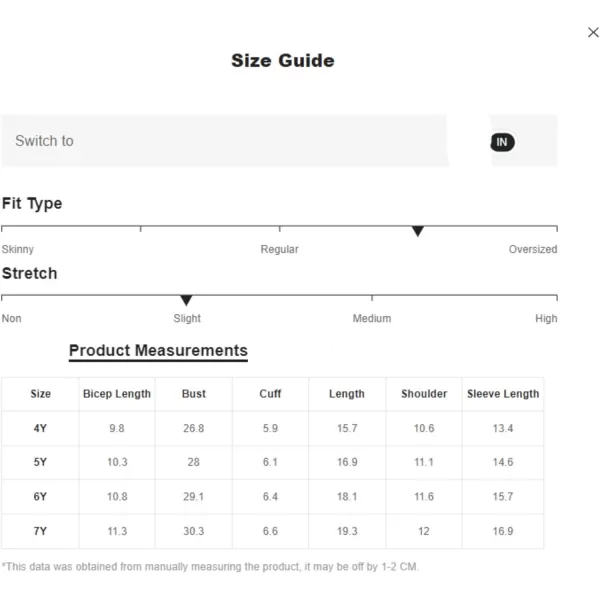Screen dimensions: 600x600
Task: Select the 7Y size row
Action: pyautogui.click(x=272, y=531)
